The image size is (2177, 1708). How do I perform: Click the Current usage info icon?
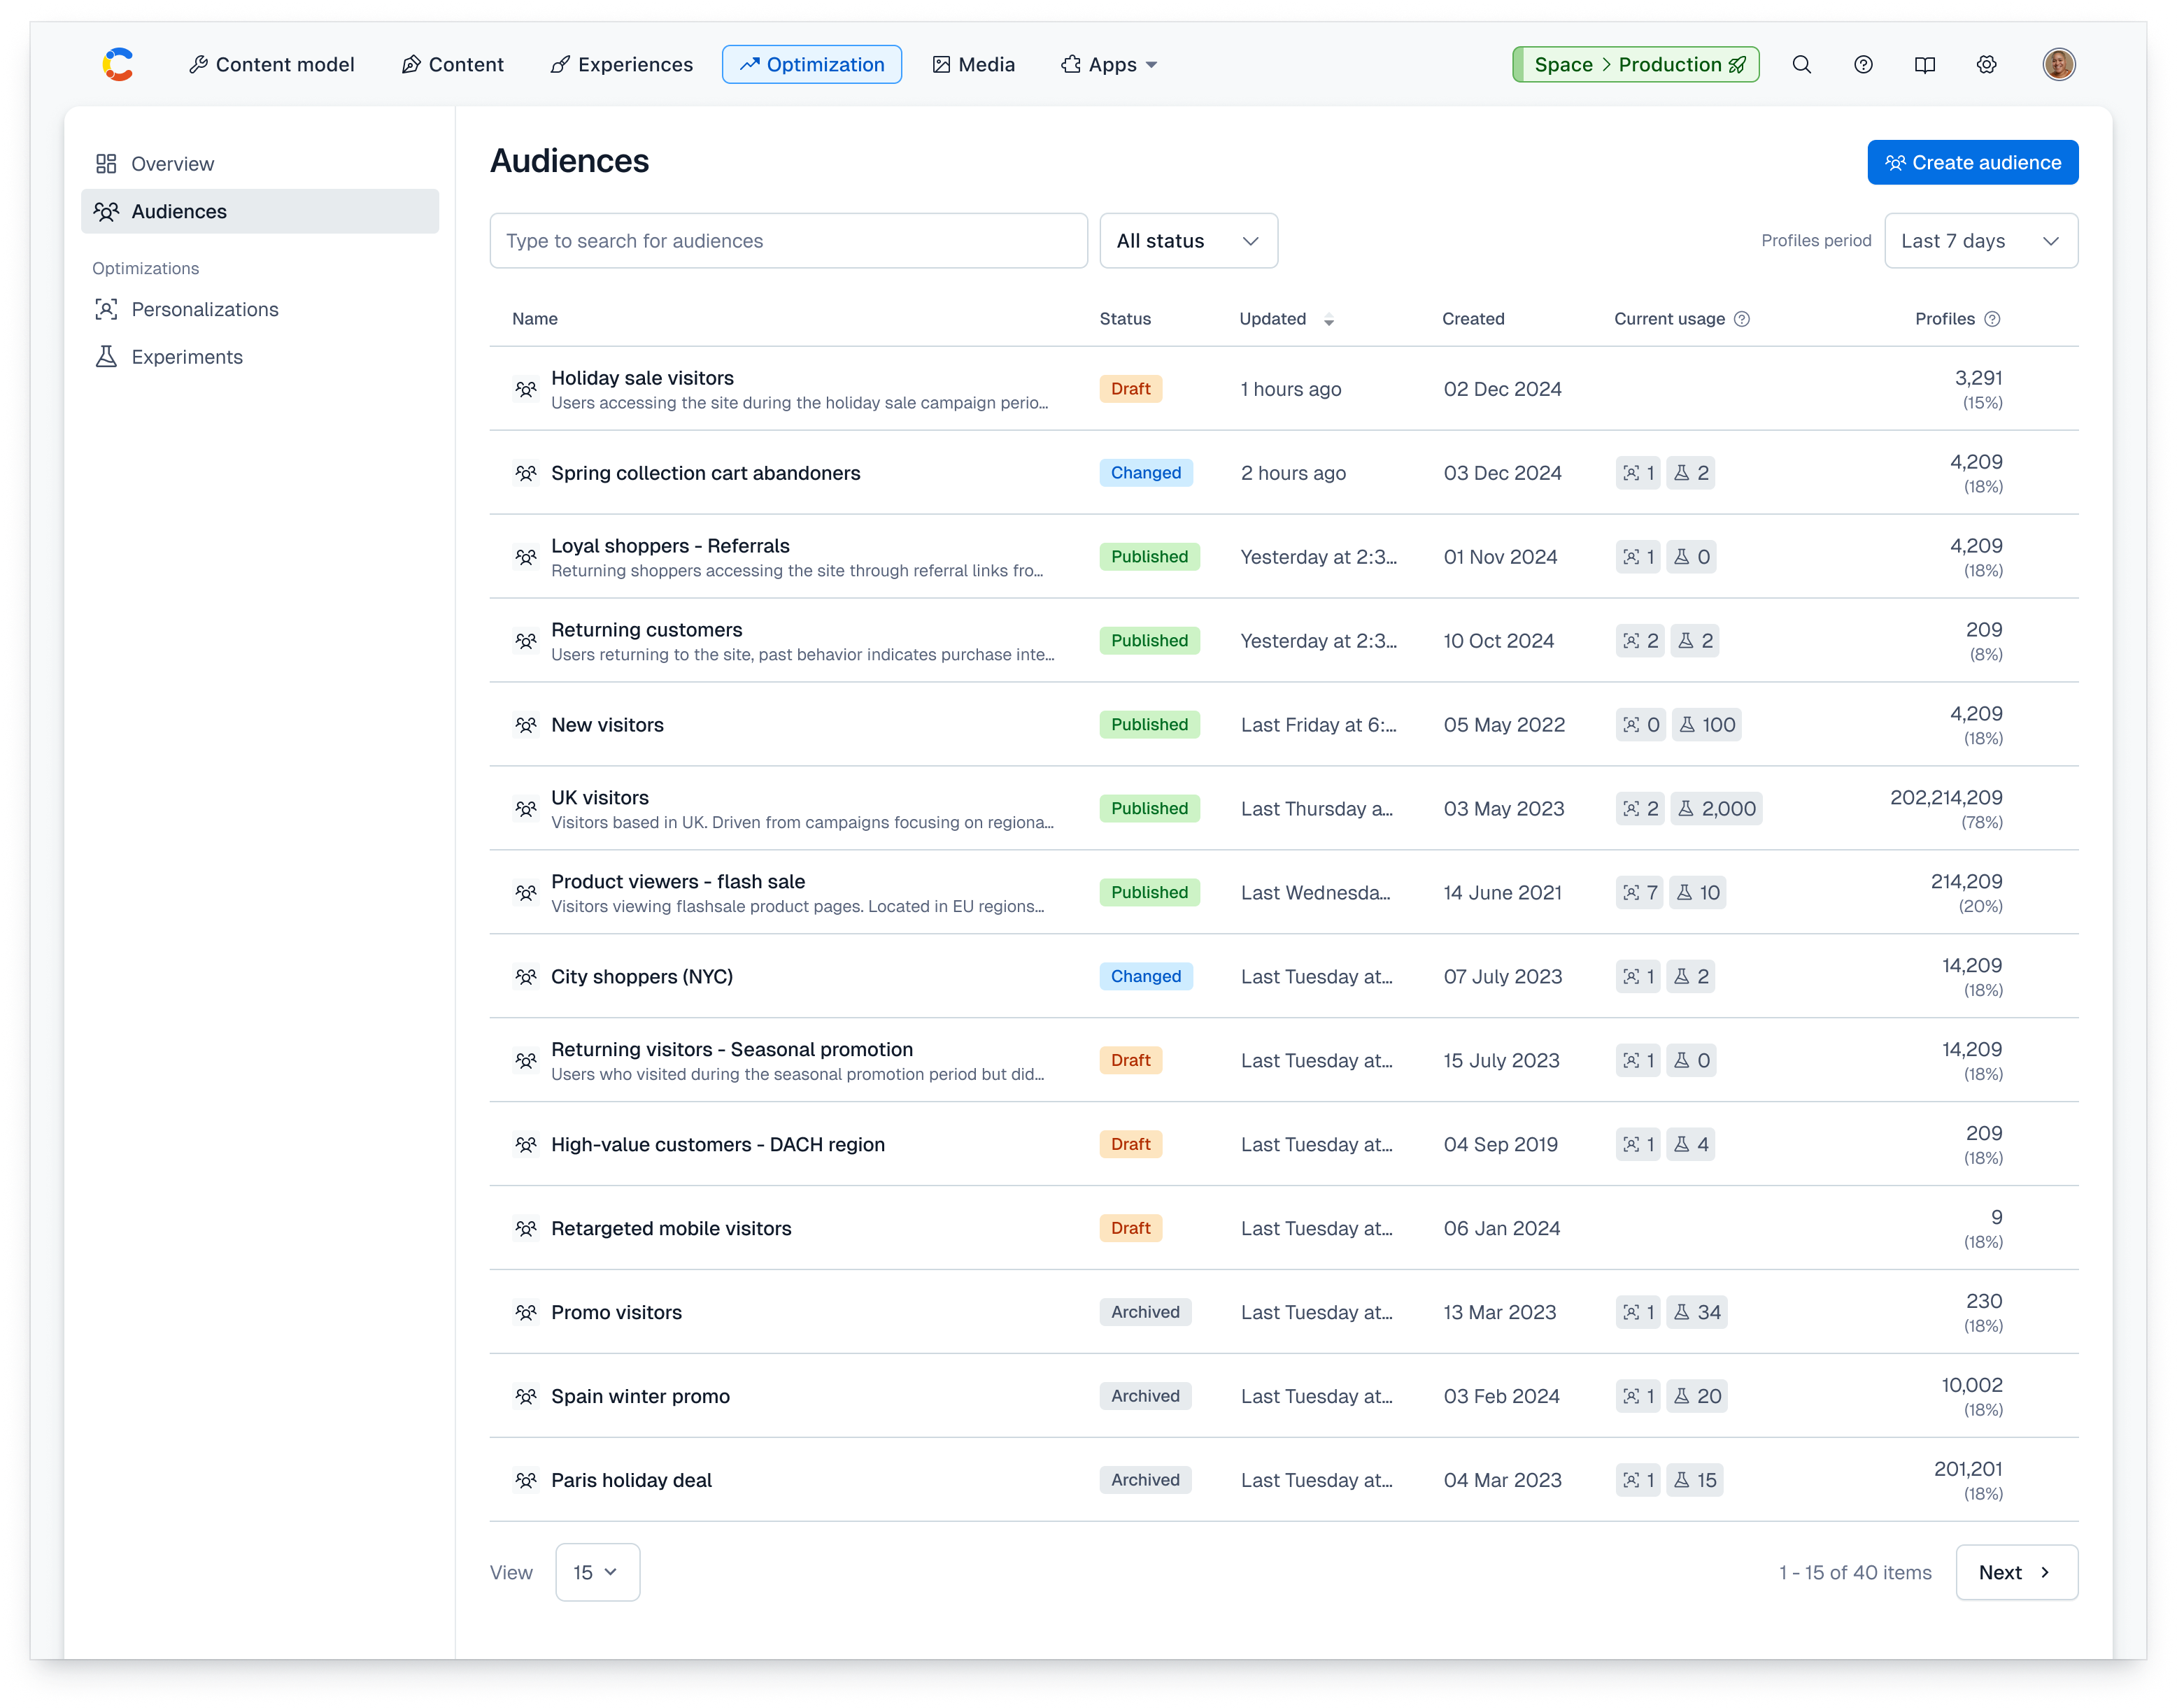pos(1742,319)
